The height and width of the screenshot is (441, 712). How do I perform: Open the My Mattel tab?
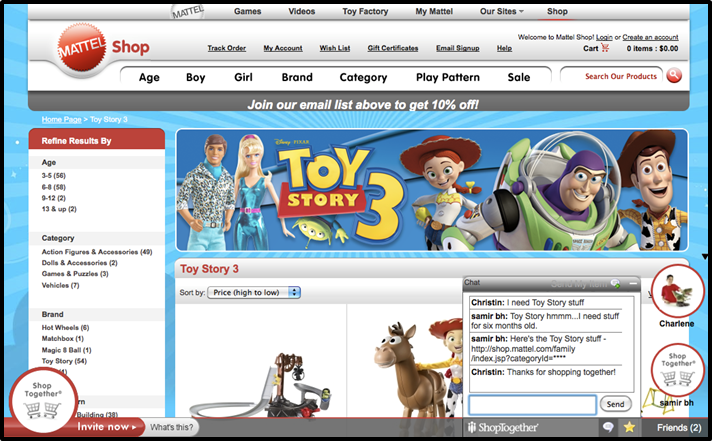434,11
